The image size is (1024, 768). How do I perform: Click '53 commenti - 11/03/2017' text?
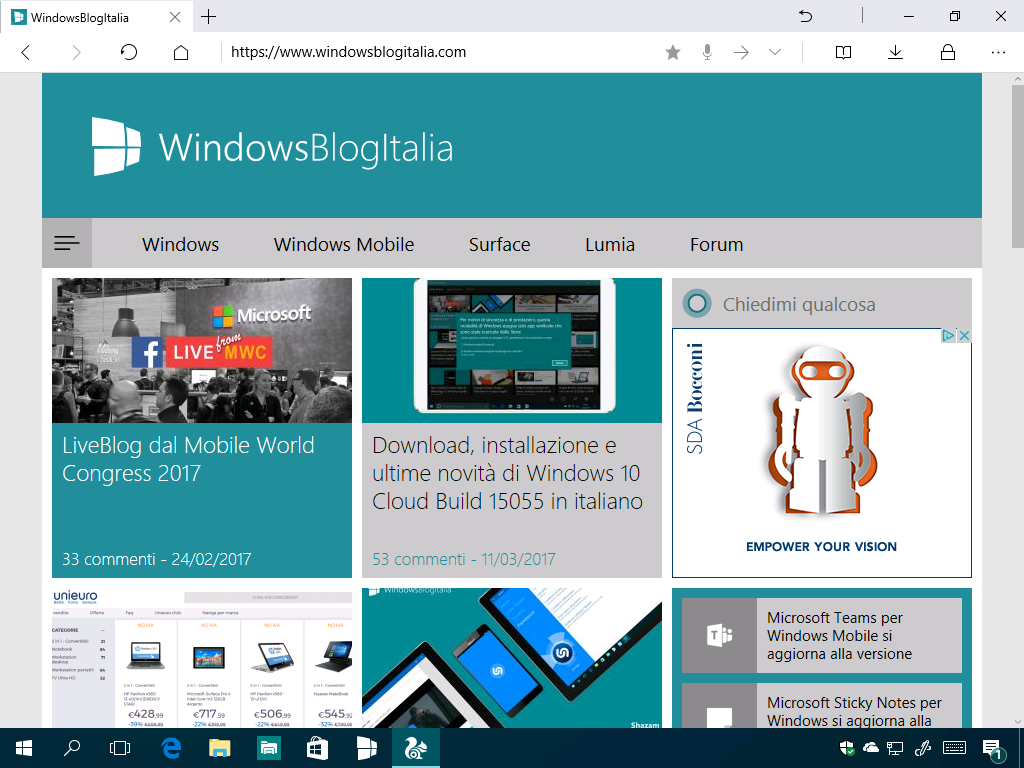[x=464, y=559]
